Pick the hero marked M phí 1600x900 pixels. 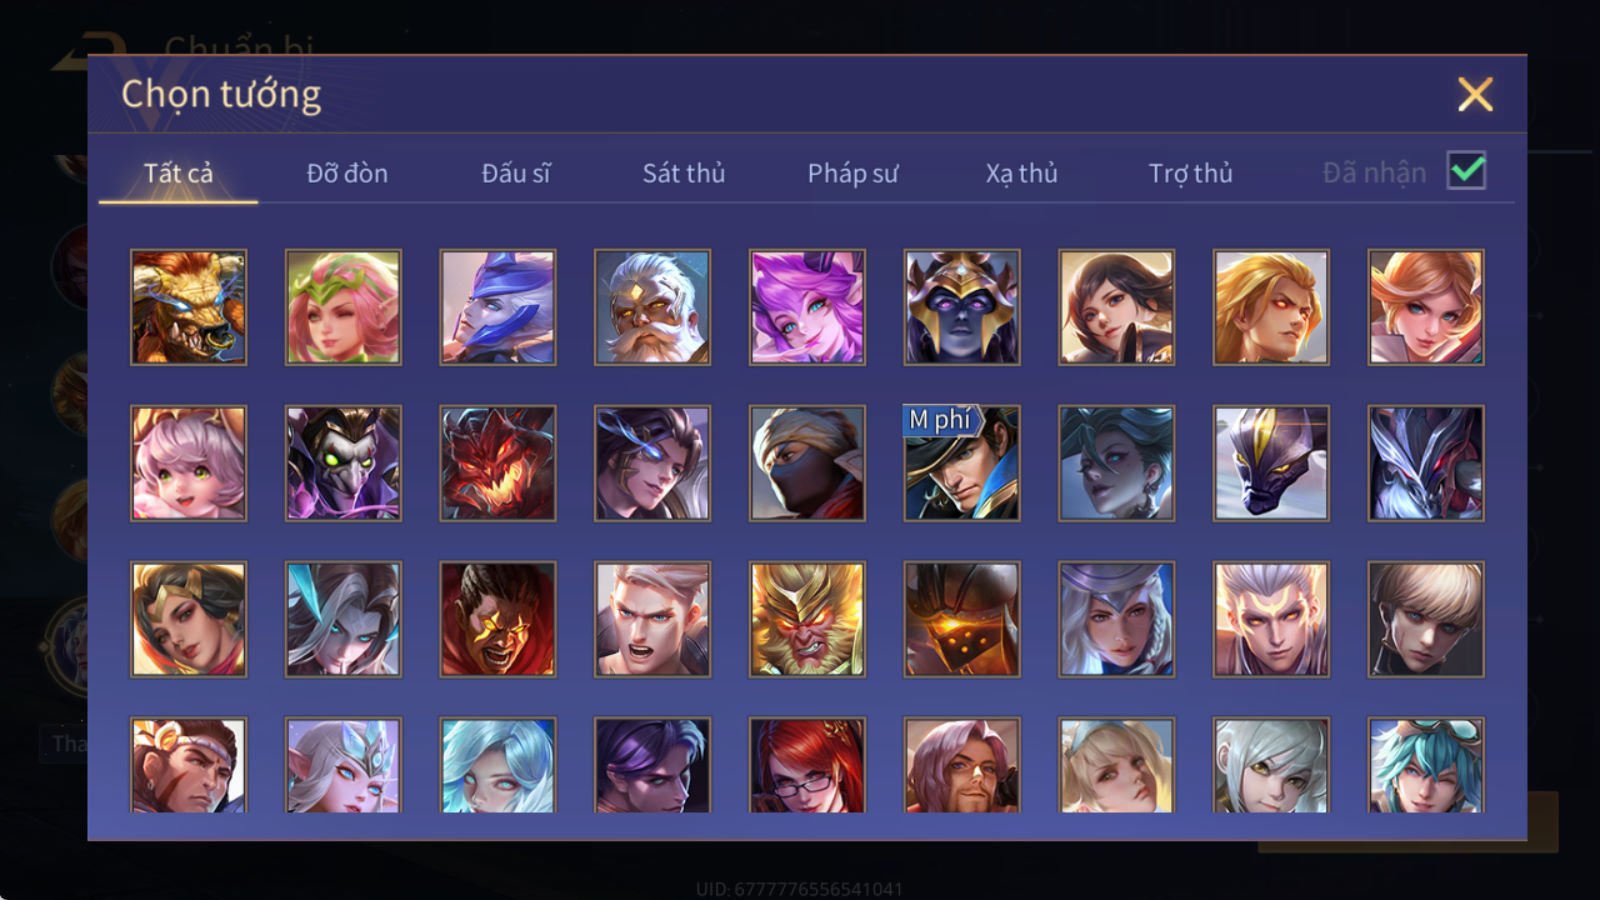pyautogui.click(x=962, y=463)
